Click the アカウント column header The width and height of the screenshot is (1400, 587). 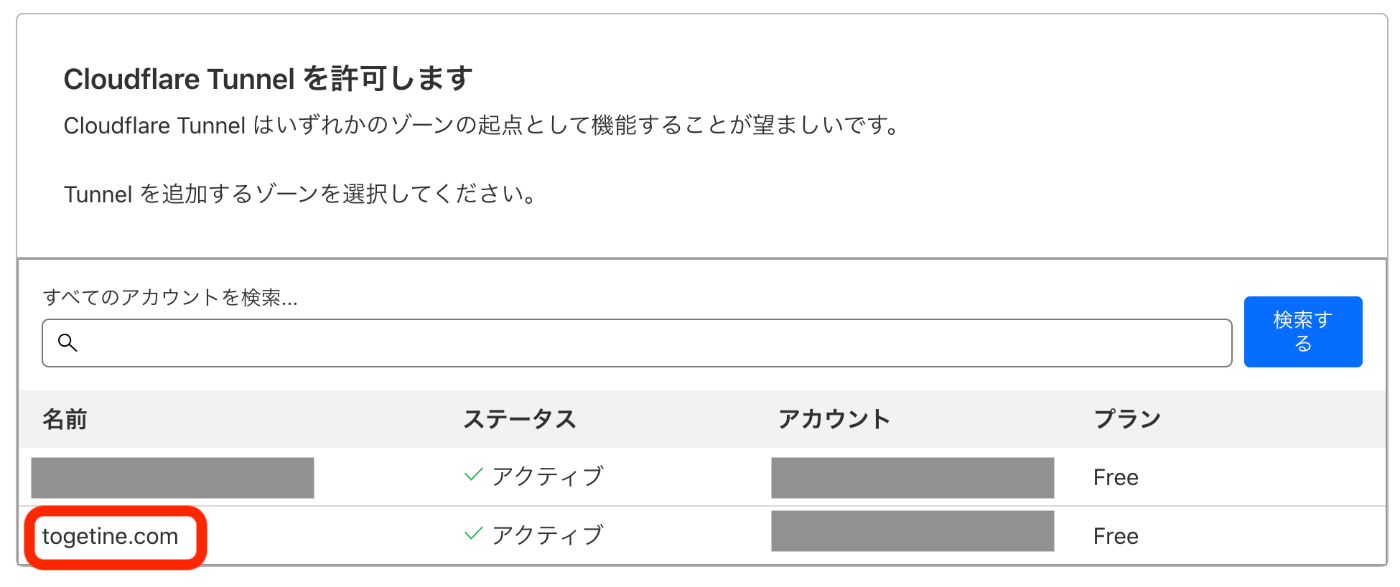(x=834, y=419)
